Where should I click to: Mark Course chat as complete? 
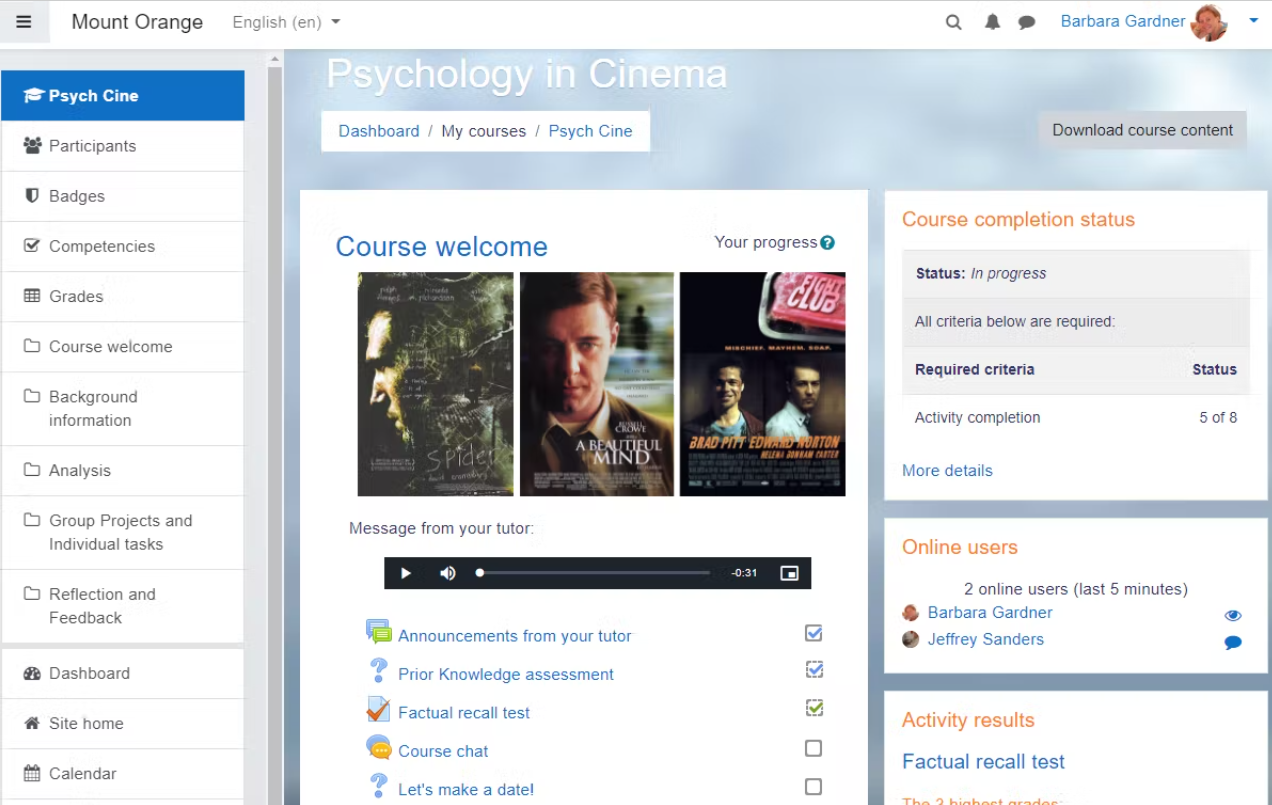tap(814, 748)
